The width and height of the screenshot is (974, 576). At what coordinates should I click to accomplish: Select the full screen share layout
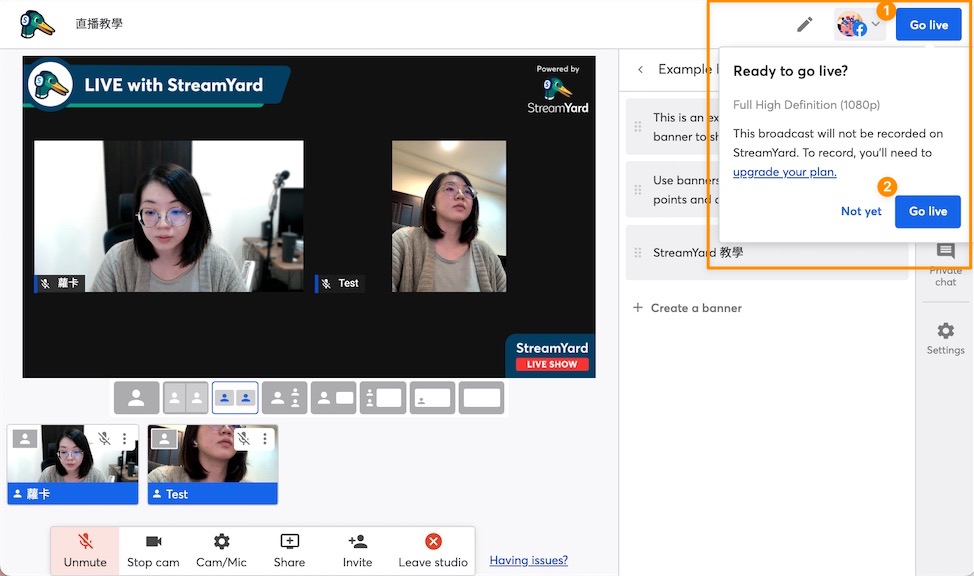point(481,398)
